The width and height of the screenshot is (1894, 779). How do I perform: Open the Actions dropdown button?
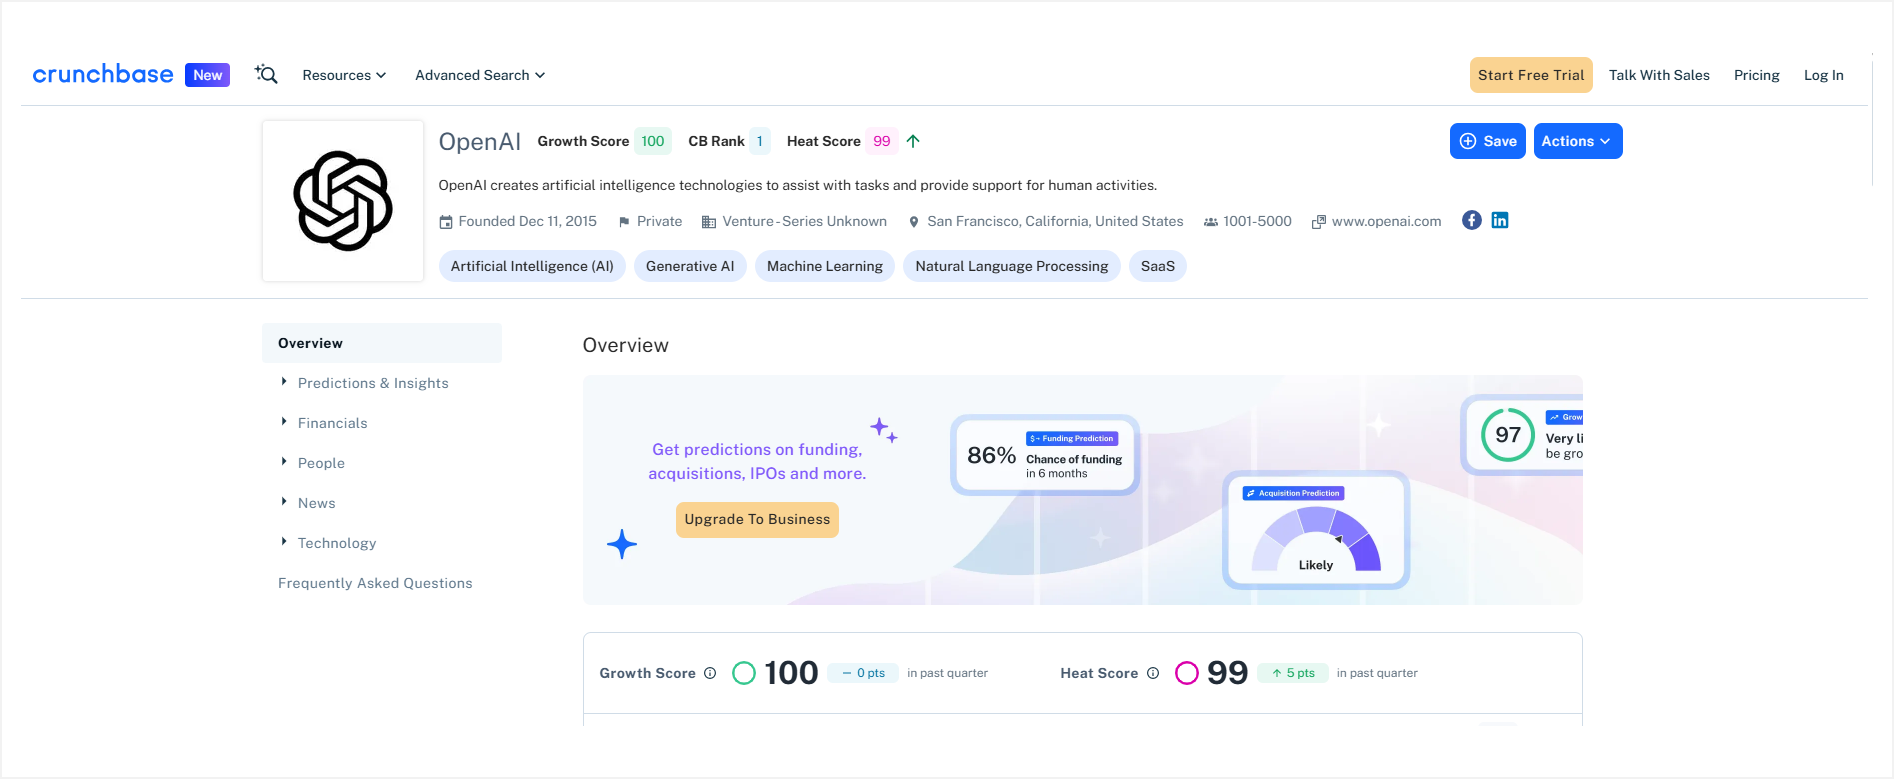pos(1578,141)
